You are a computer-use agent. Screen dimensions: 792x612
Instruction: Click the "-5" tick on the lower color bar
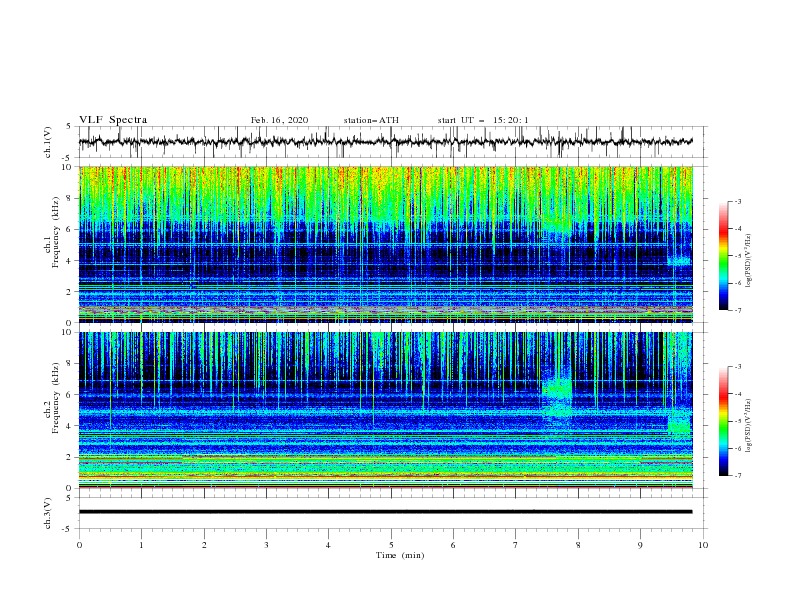[x=737, y=421]
